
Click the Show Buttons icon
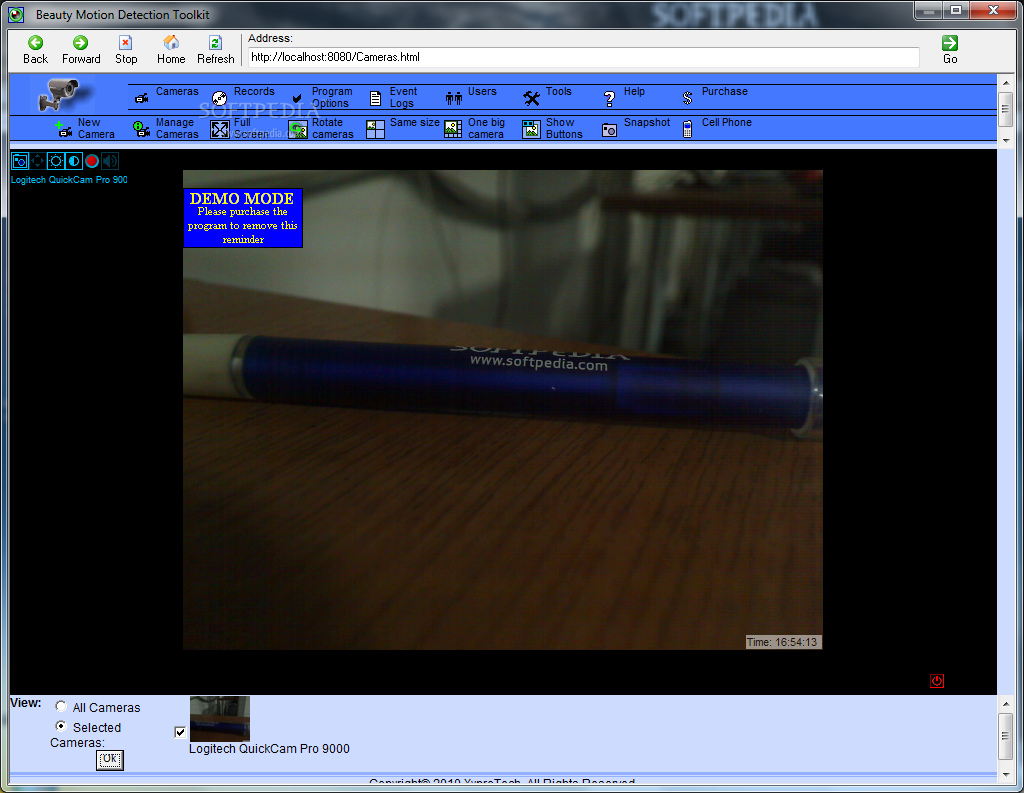(532, 129)
